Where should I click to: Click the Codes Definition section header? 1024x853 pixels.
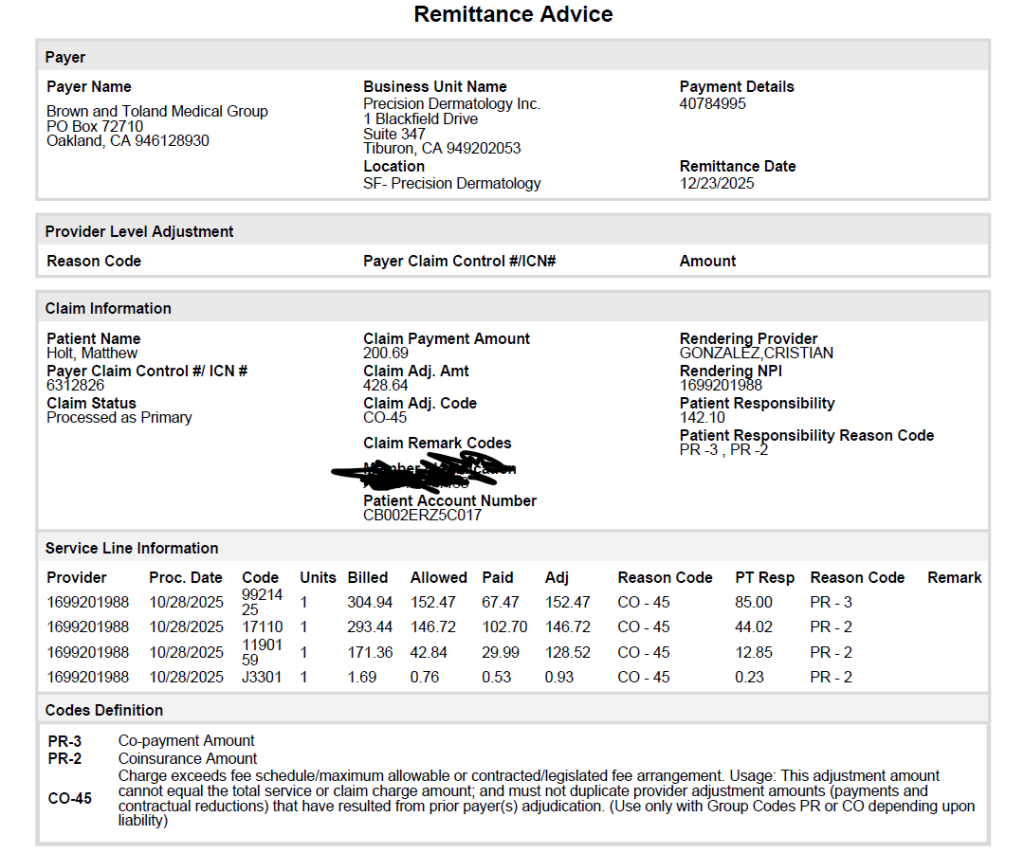tap(104, 711)
